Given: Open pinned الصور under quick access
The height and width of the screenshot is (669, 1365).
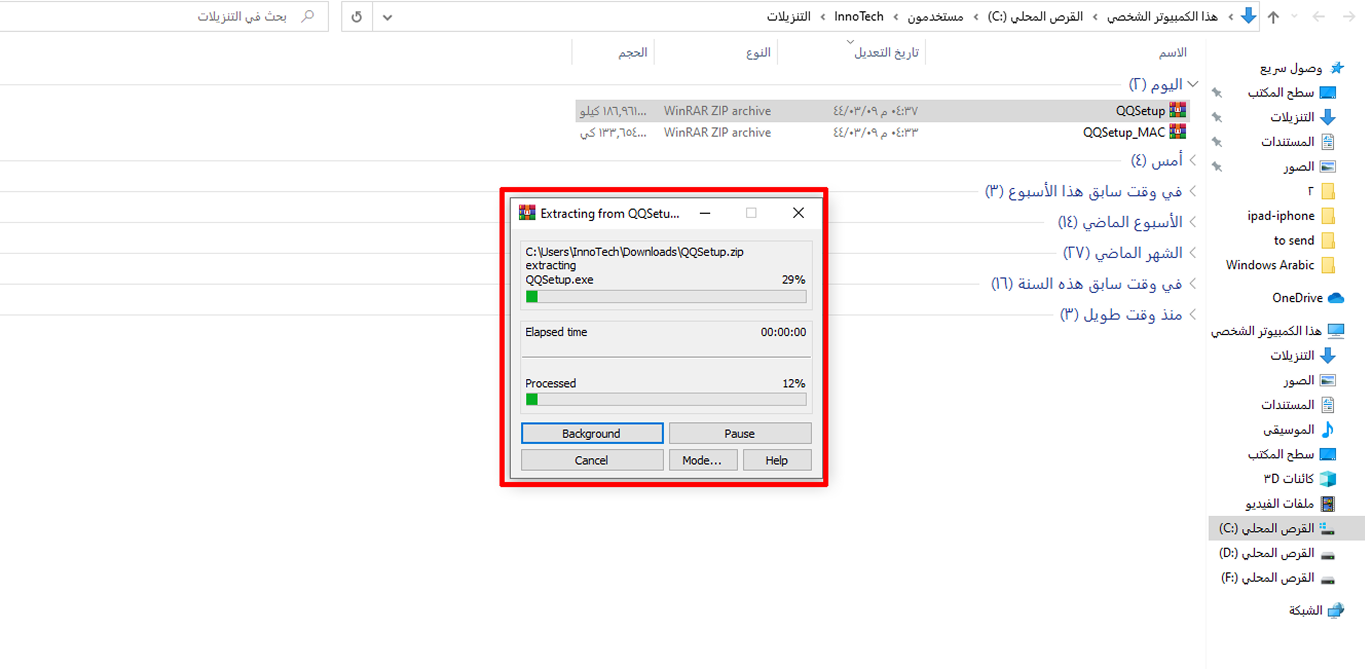Looking at the screenshot, I should [x=1310, y=167].
